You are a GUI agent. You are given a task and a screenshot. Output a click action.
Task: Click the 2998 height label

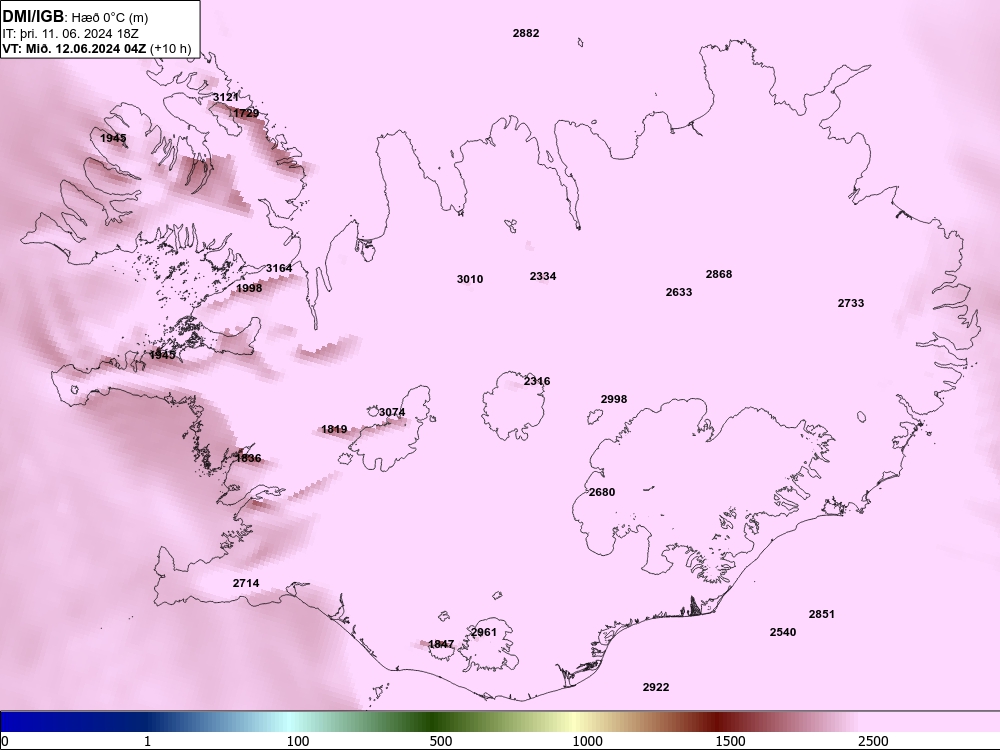(x=614, y=399)
